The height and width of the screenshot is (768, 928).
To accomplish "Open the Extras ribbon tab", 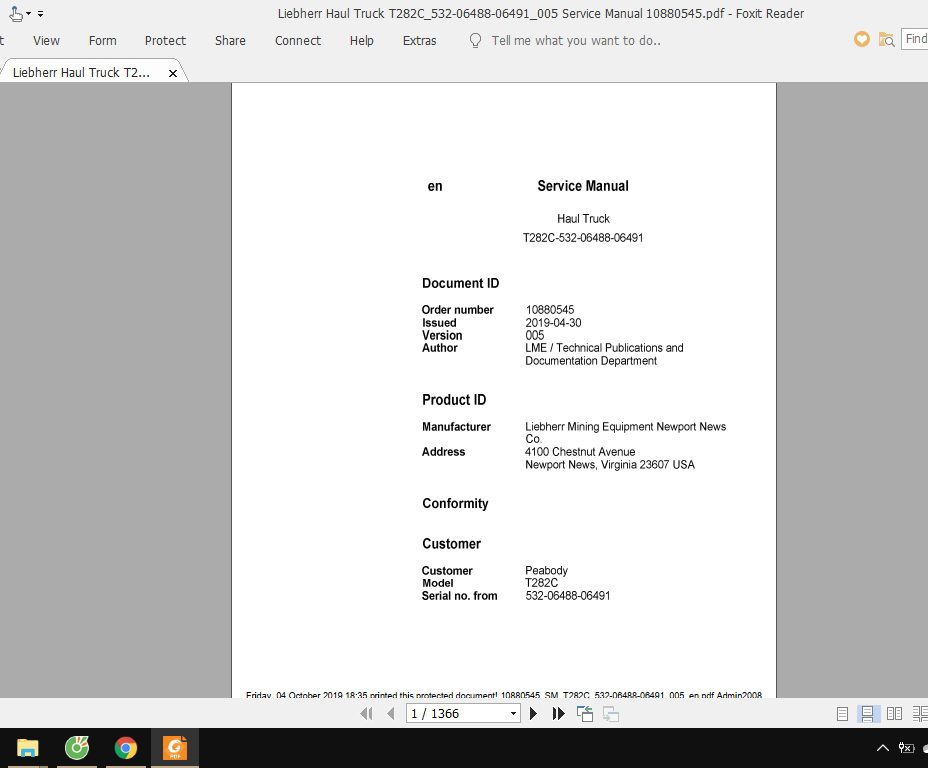I will pyautogui.click(x=420, y=40).
